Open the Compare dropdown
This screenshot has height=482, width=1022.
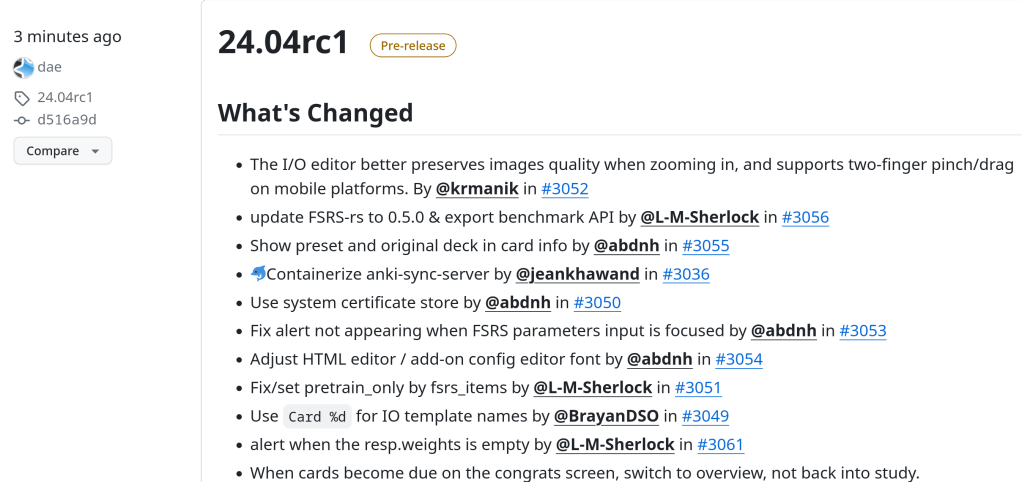pyautogui.click(x=62, y=151)
